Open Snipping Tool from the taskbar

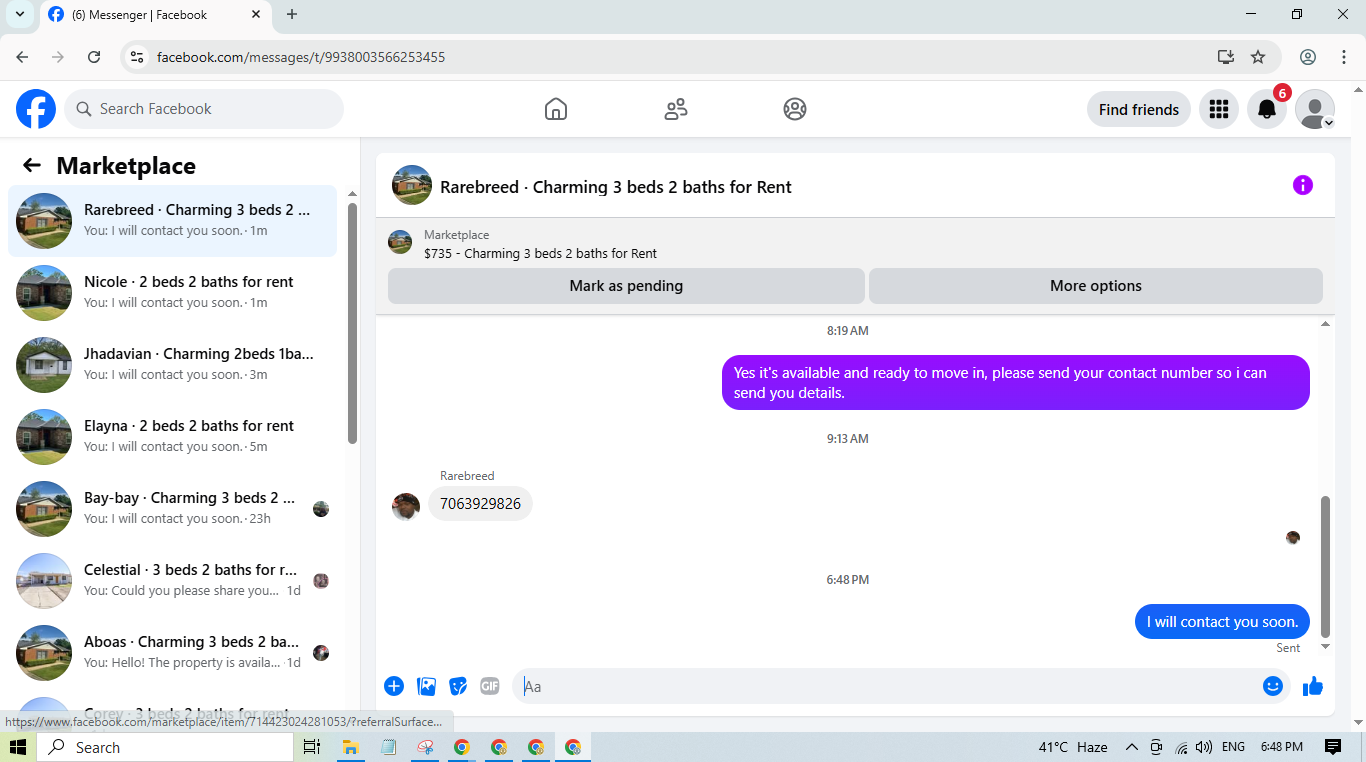point(425,747)
